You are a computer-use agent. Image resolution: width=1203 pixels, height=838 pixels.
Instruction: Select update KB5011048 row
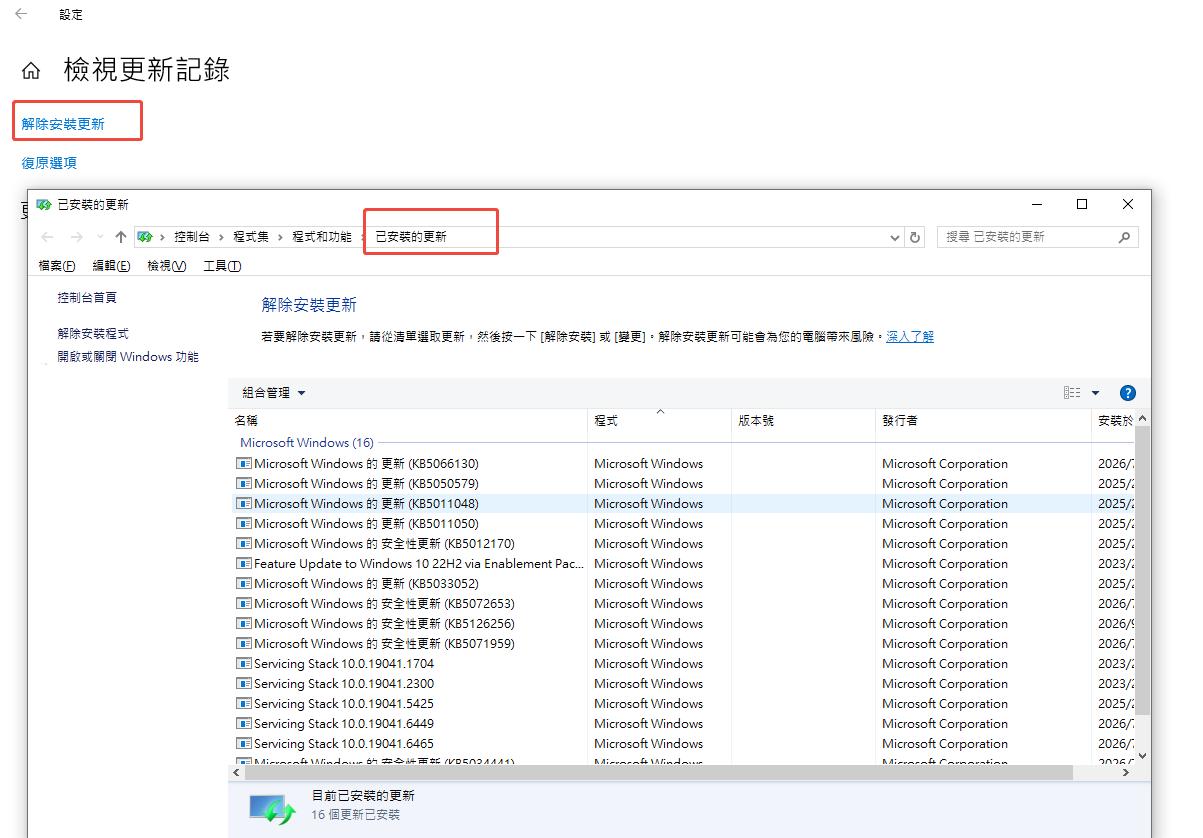[x=685, y=504]
